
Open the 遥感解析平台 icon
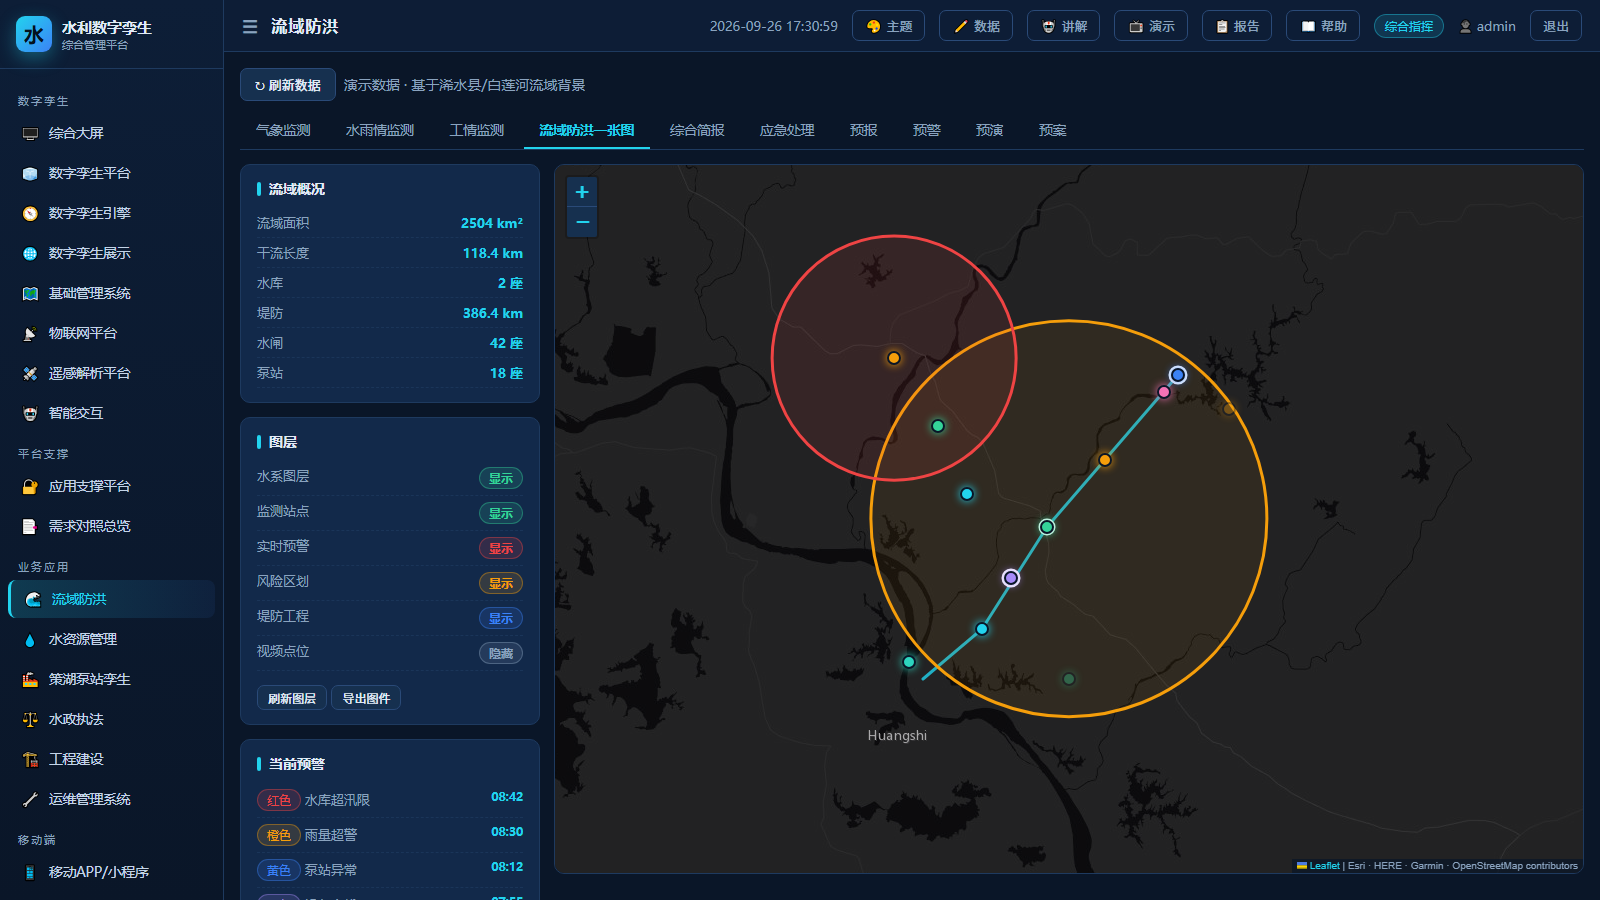(30, 374)
